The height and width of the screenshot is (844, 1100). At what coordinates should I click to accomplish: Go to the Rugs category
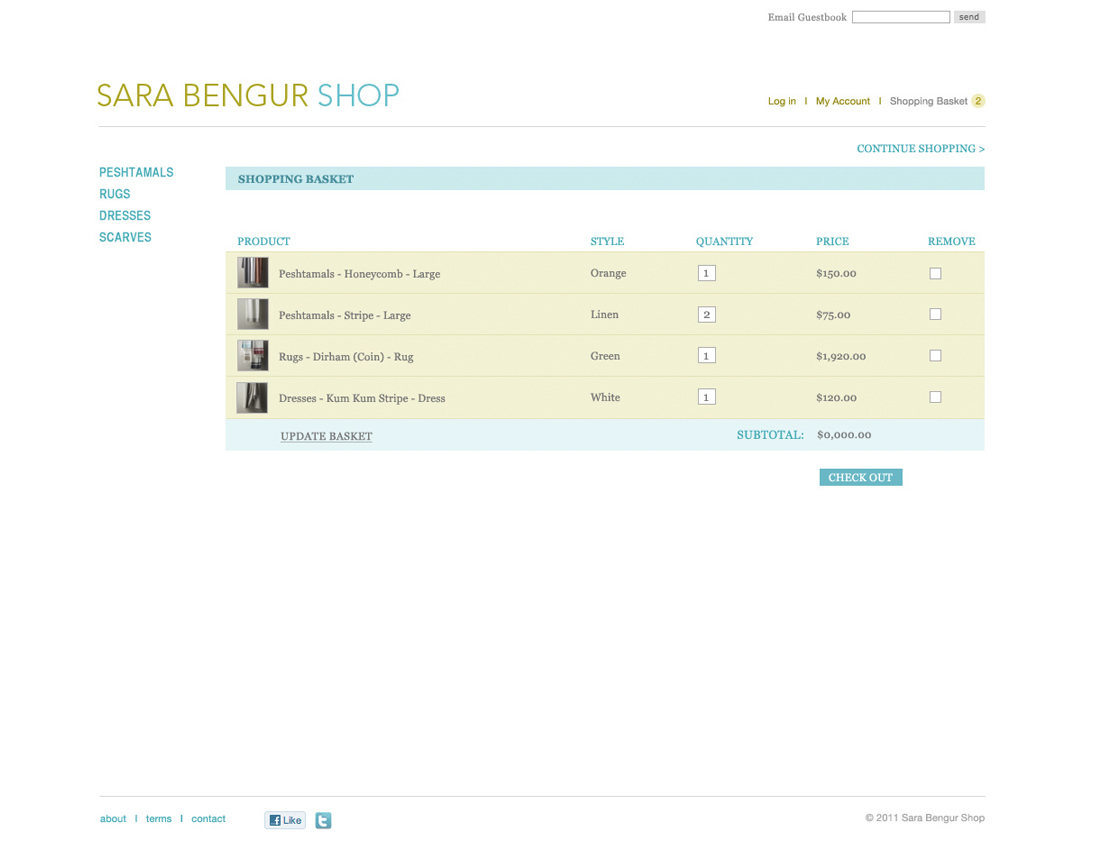(115, 194)
